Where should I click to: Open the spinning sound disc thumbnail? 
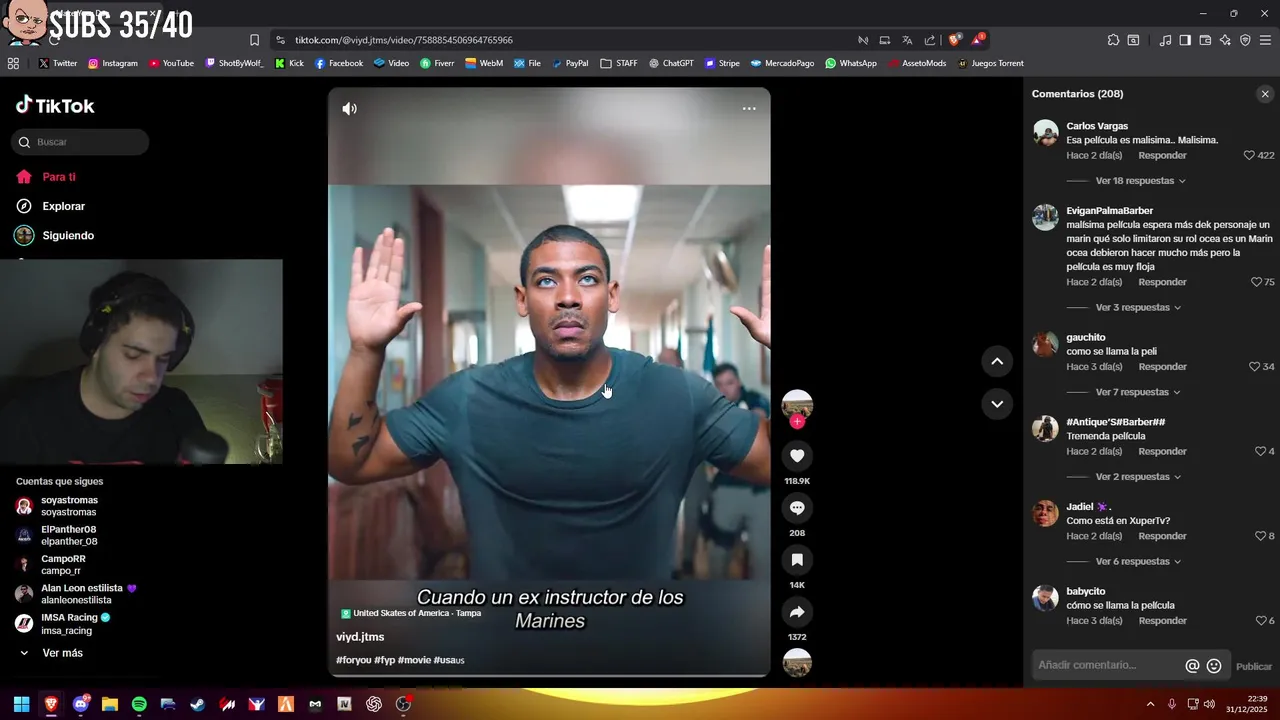[x=797, y=663]
